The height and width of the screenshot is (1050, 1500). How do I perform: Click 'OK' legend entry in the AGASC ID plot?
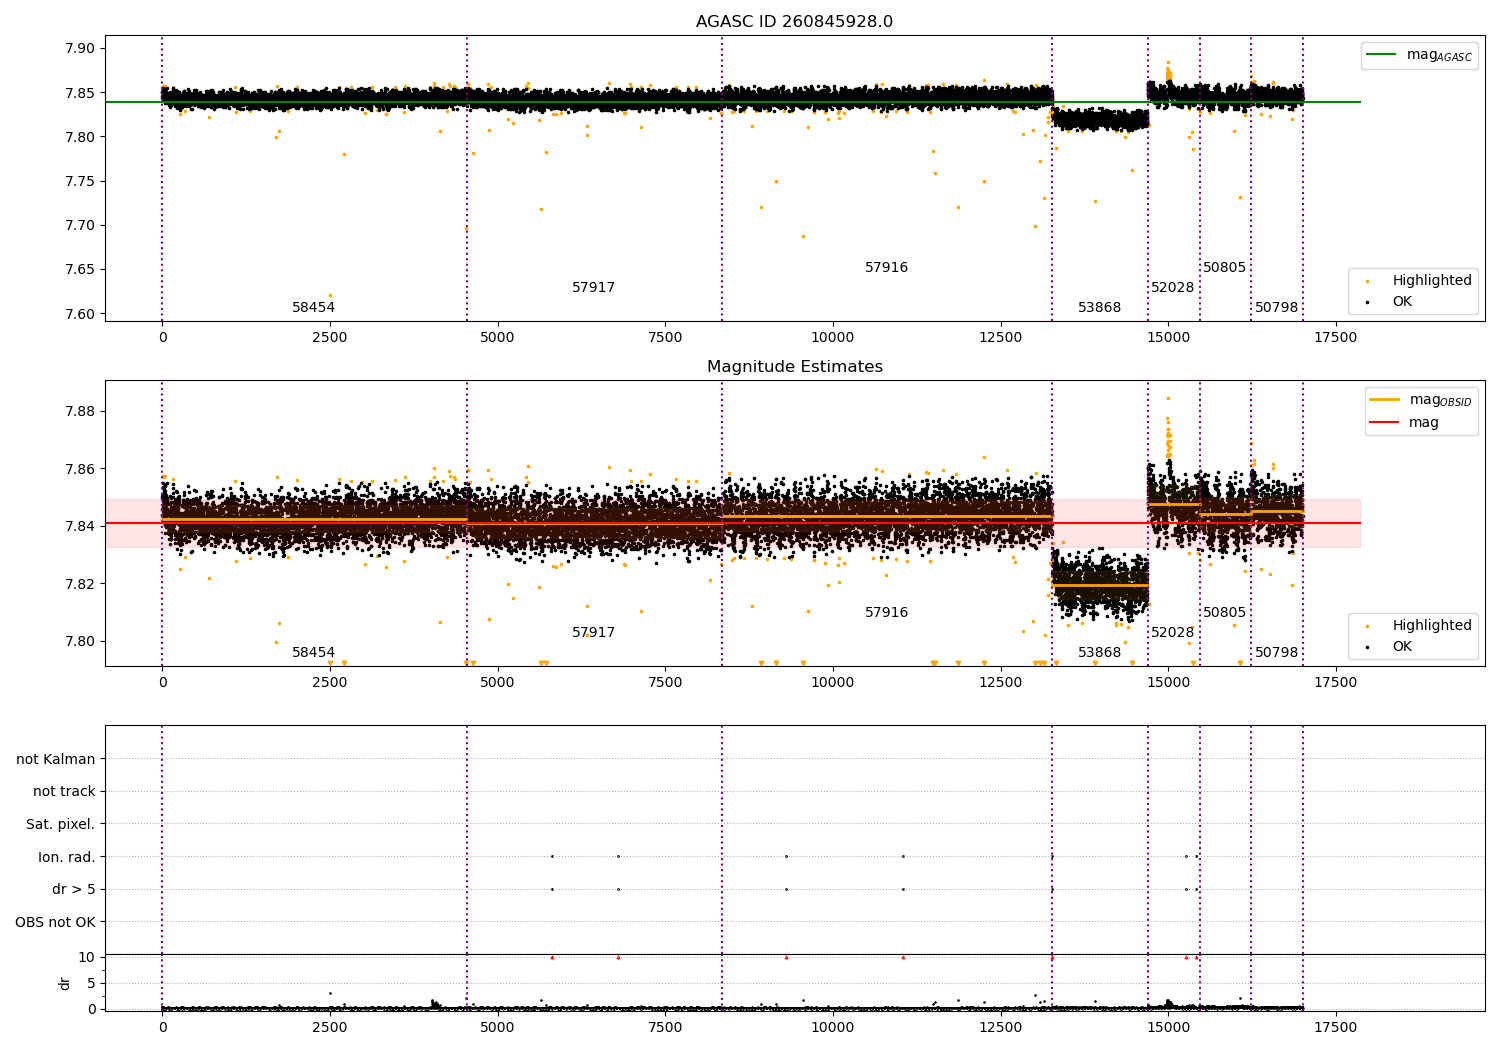click(1388, 301)
